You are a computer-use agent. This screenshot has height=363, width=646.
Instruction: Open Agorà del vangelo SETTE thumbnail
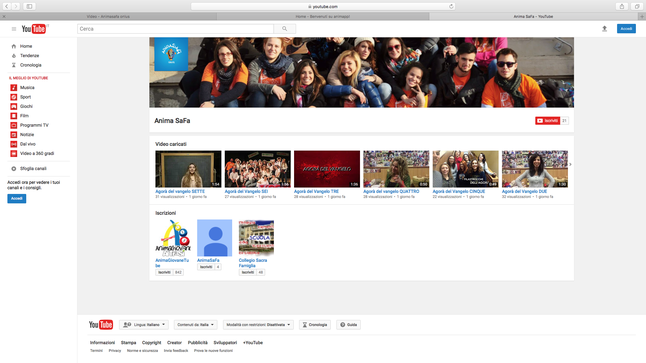[x=188, y=169]
